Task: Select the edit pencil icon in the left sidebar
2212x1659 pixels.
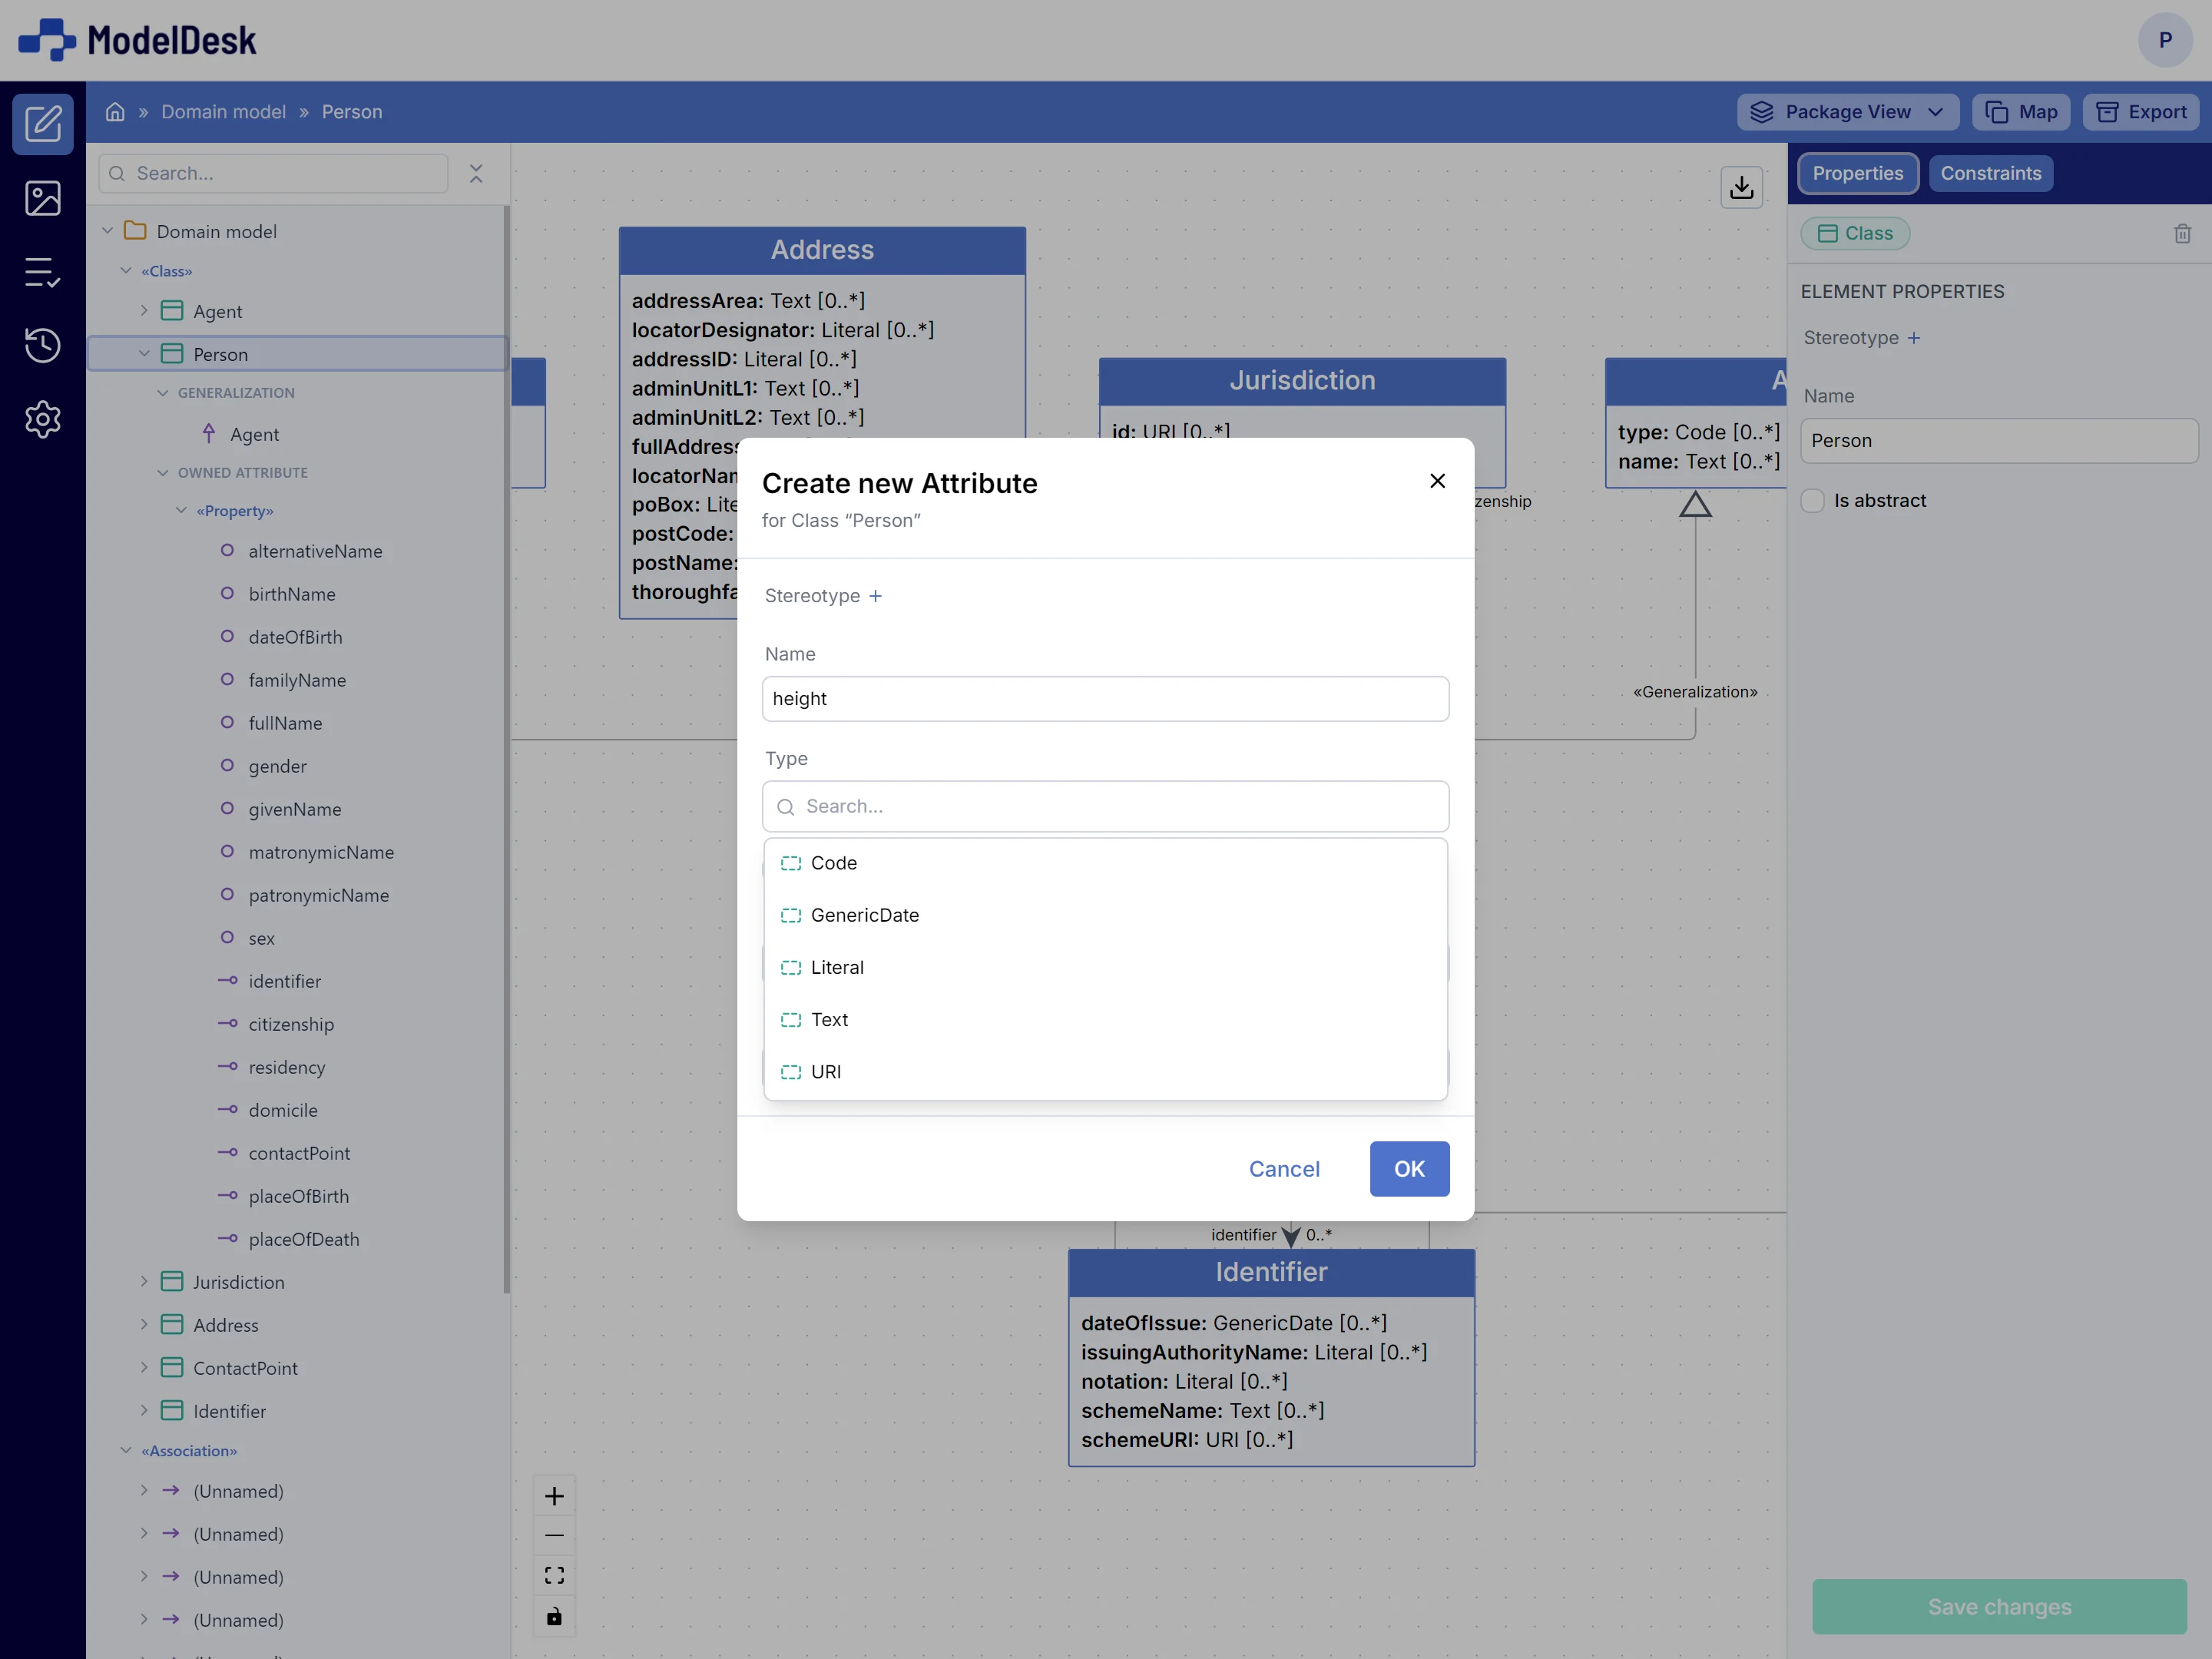Action: 43,123
